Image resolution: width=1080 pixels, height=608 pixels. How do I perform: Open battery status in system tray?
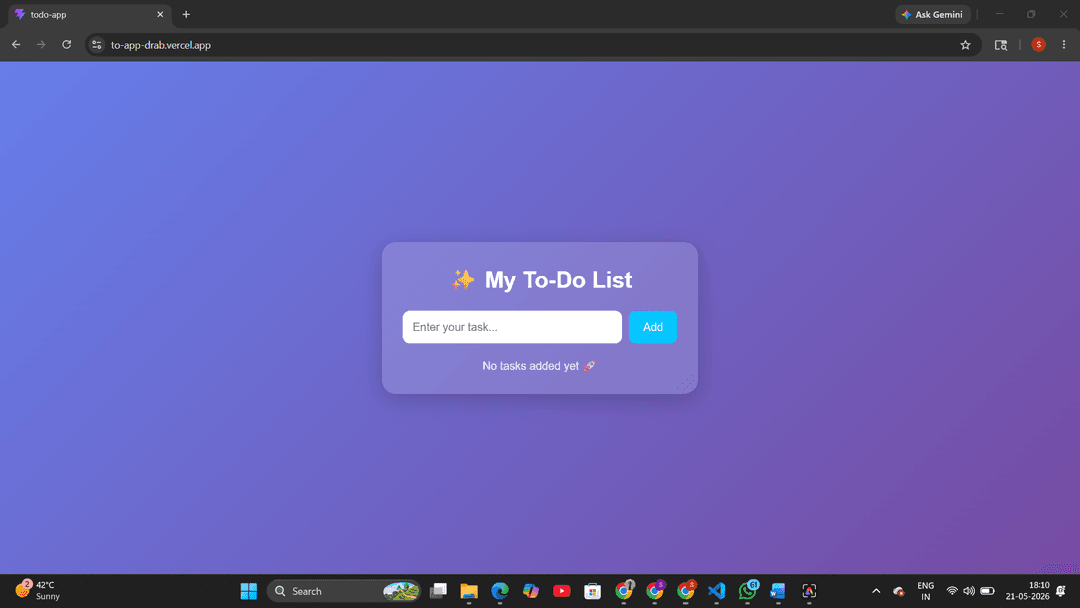(x=987, y=591)
